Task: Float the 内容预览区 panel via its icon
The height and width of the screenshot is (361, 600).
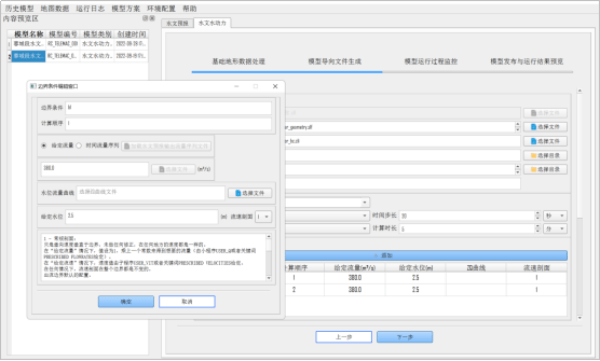Action: [x=145, y=18]
